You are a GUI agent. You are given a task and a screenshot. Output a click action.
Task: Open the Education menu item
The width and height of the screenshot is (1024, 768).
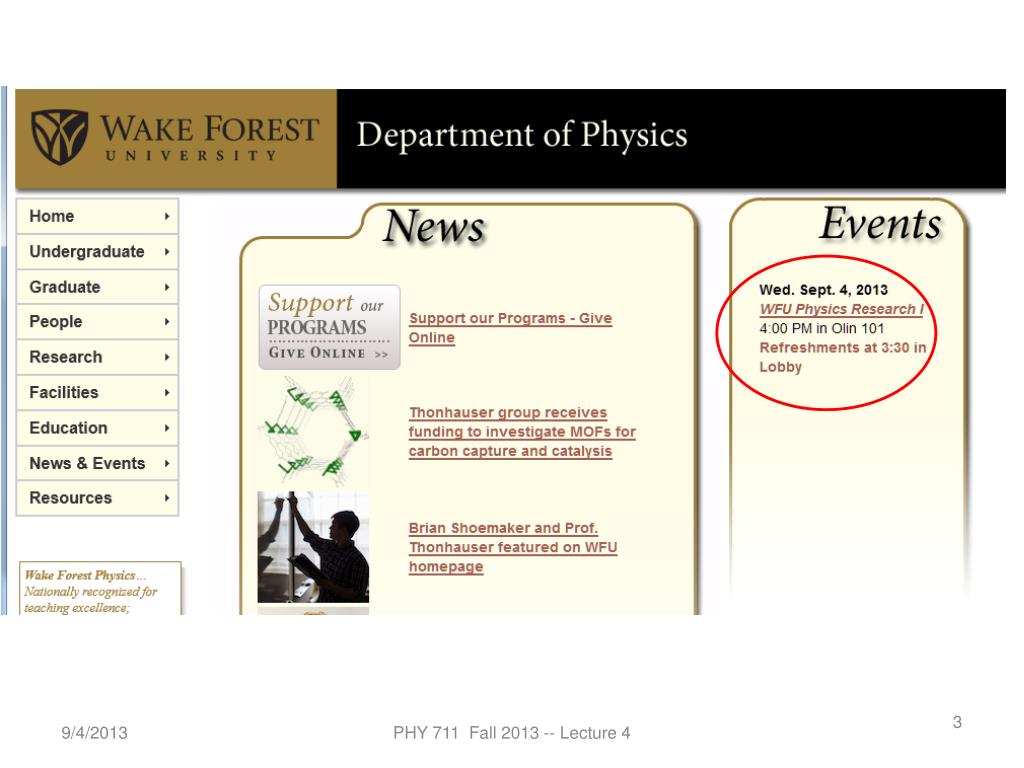(x=97, y=428)
